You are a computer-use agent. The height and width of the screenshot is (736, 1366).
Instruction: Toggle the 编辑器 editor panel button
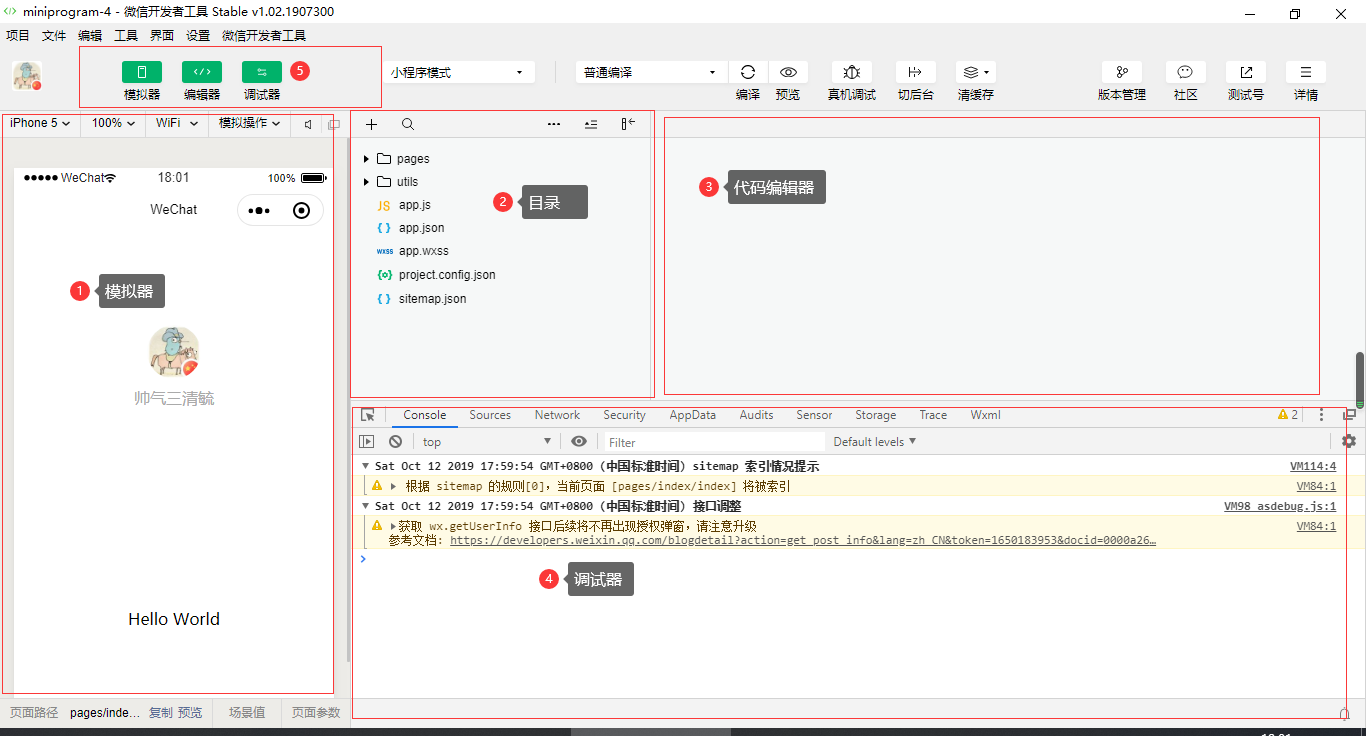[202, 72]
